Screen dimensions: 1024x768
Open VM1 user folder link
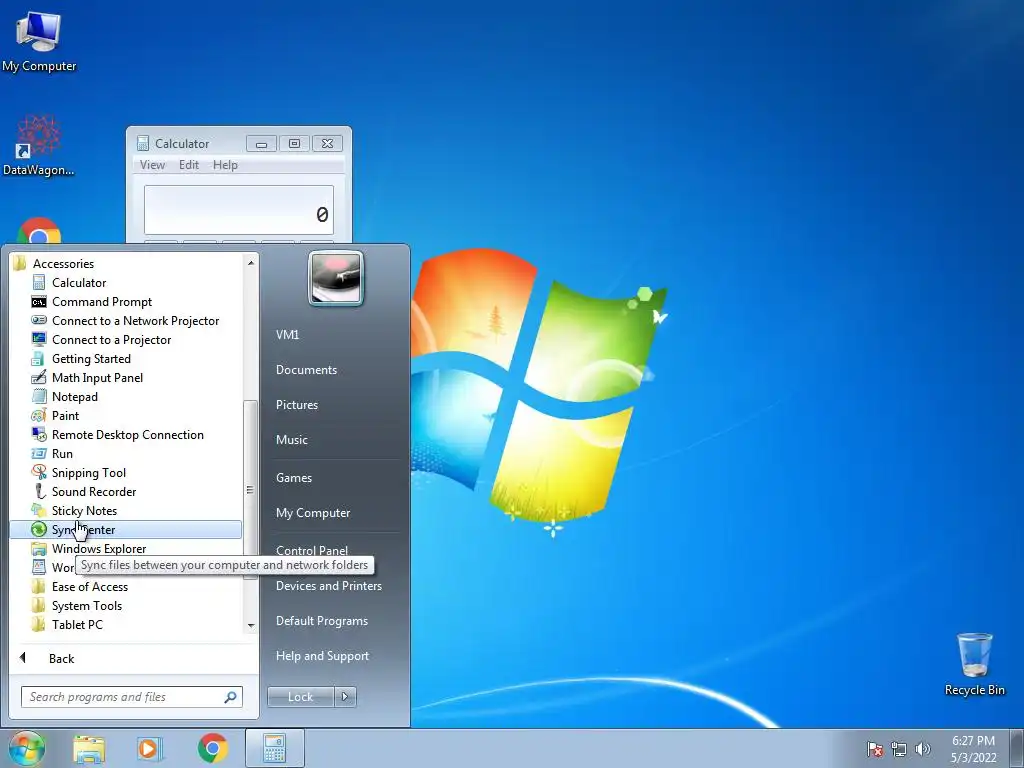click(287, 334)
